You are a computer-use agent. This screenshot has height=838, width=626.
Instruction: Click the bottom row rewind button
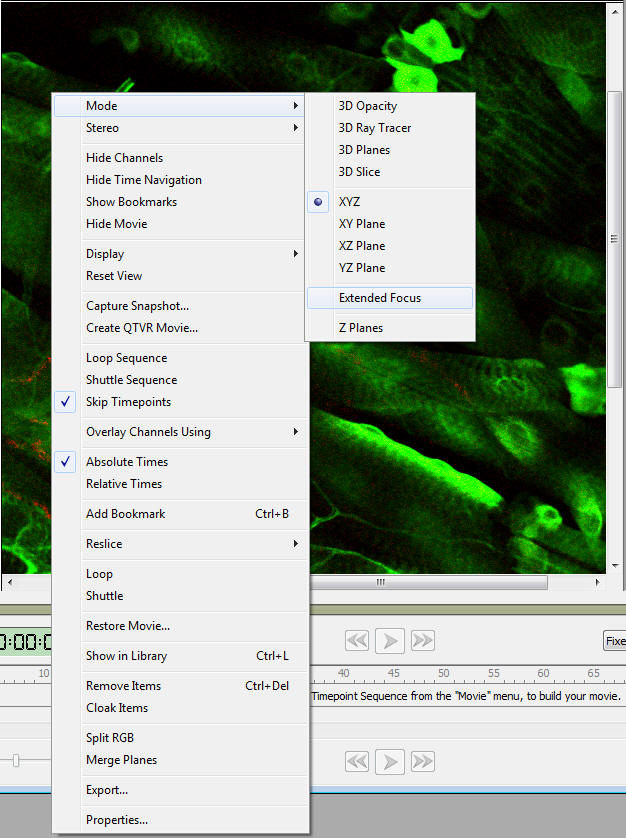pos(357,761)
